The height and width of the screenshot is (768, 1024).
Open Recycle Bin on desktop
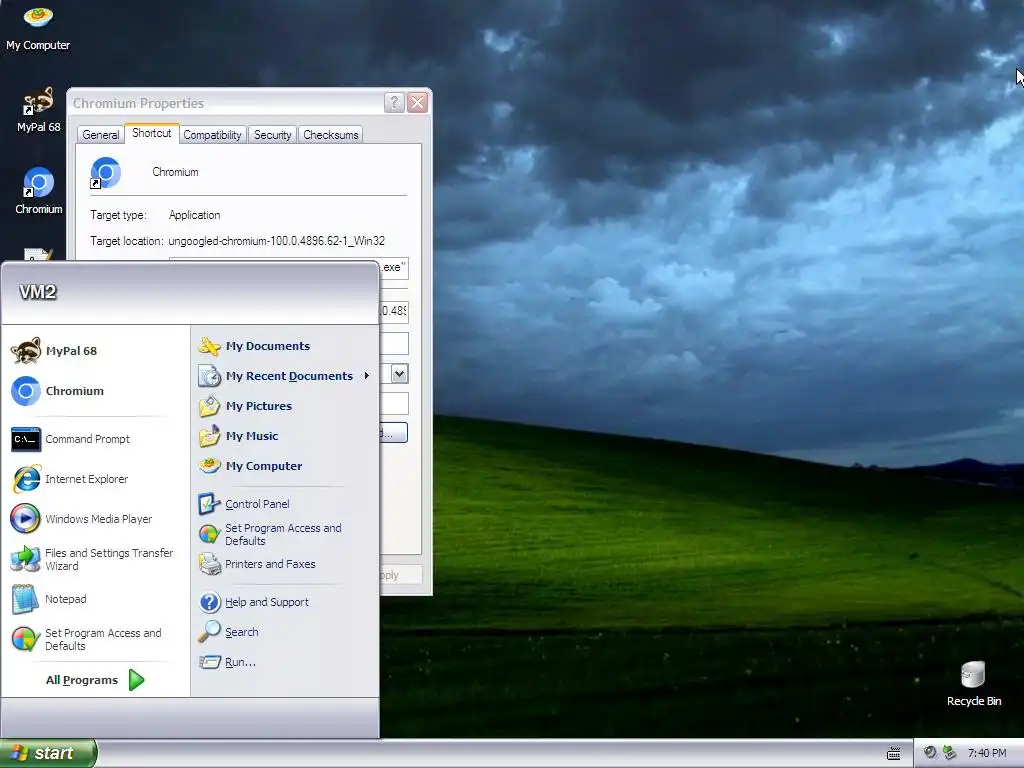973,684
